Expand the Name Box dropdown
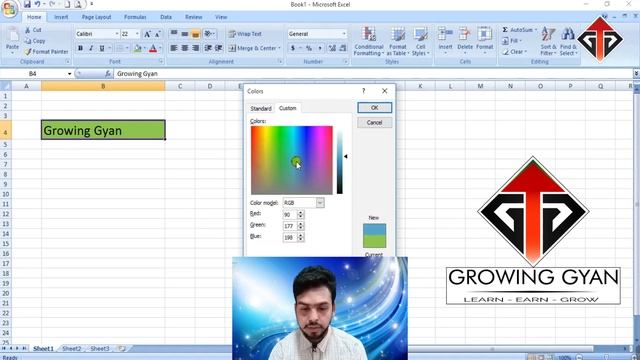The height and width of the screenshot is (360, 640). click(69, 74)
